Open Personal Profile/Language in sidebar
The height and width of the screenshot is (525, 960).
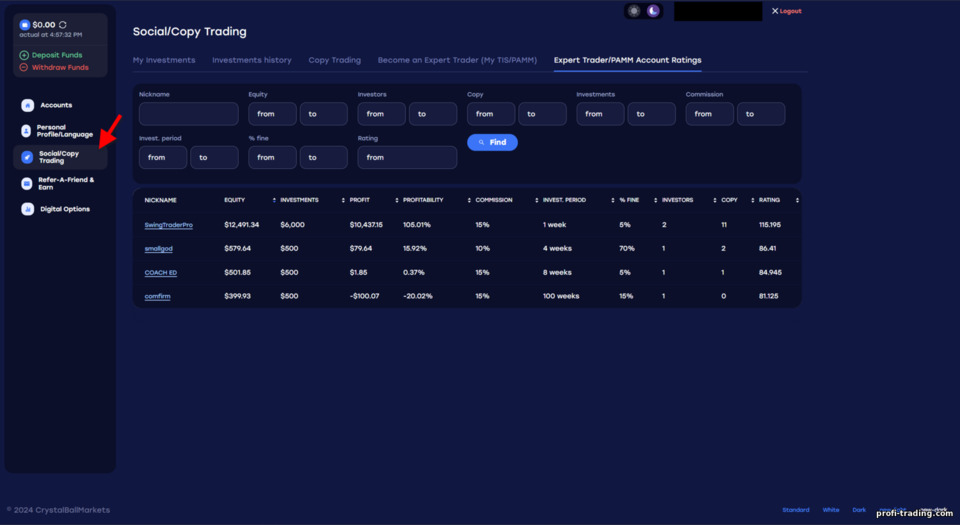(x=64, y=131)
